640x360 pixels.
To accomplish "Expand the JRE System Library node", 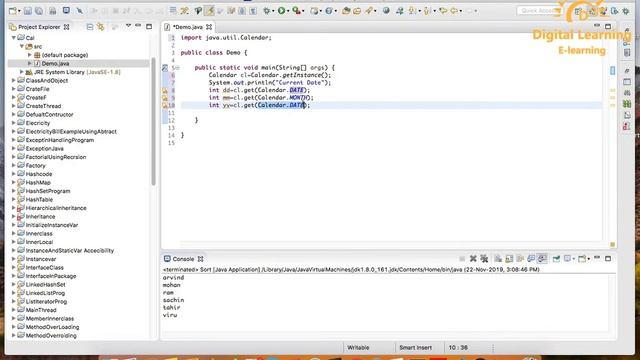I will coord(22,72).
